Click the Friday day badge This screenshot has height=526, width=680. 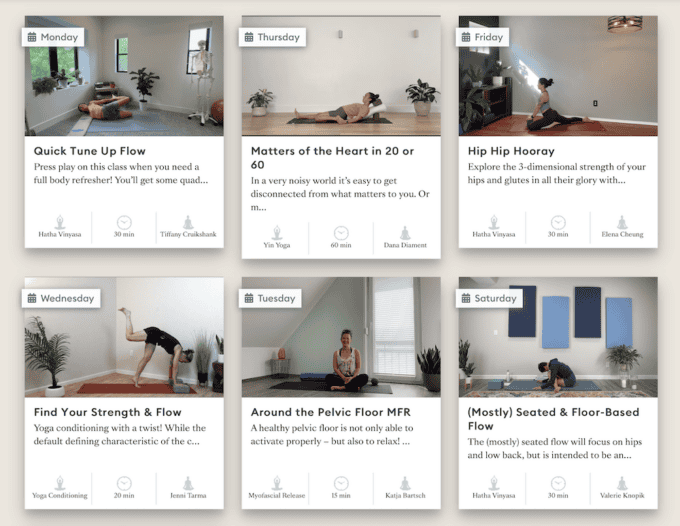(x=482, y=37)
